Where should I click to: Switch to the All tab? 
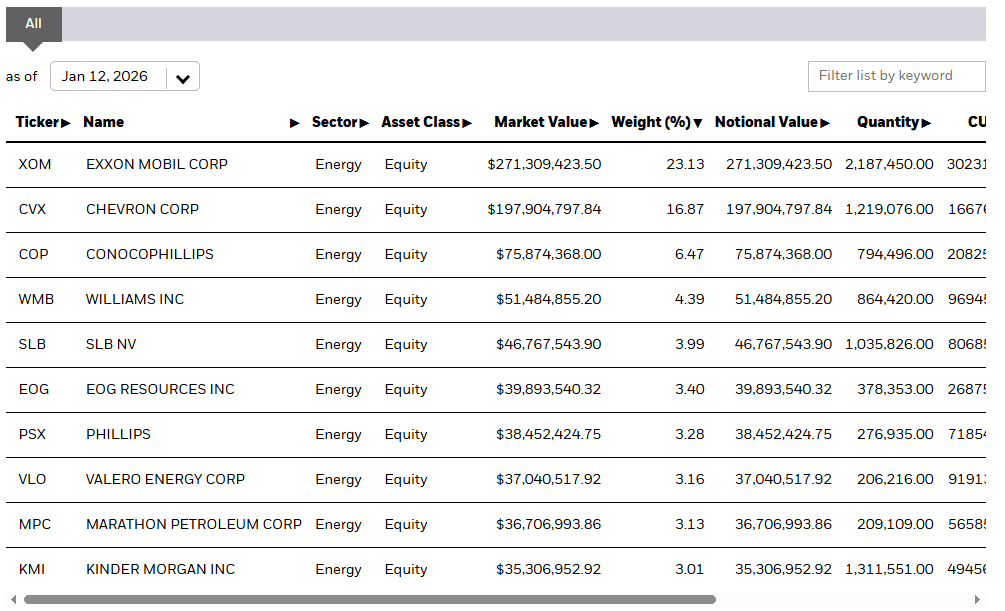point(33,23)
